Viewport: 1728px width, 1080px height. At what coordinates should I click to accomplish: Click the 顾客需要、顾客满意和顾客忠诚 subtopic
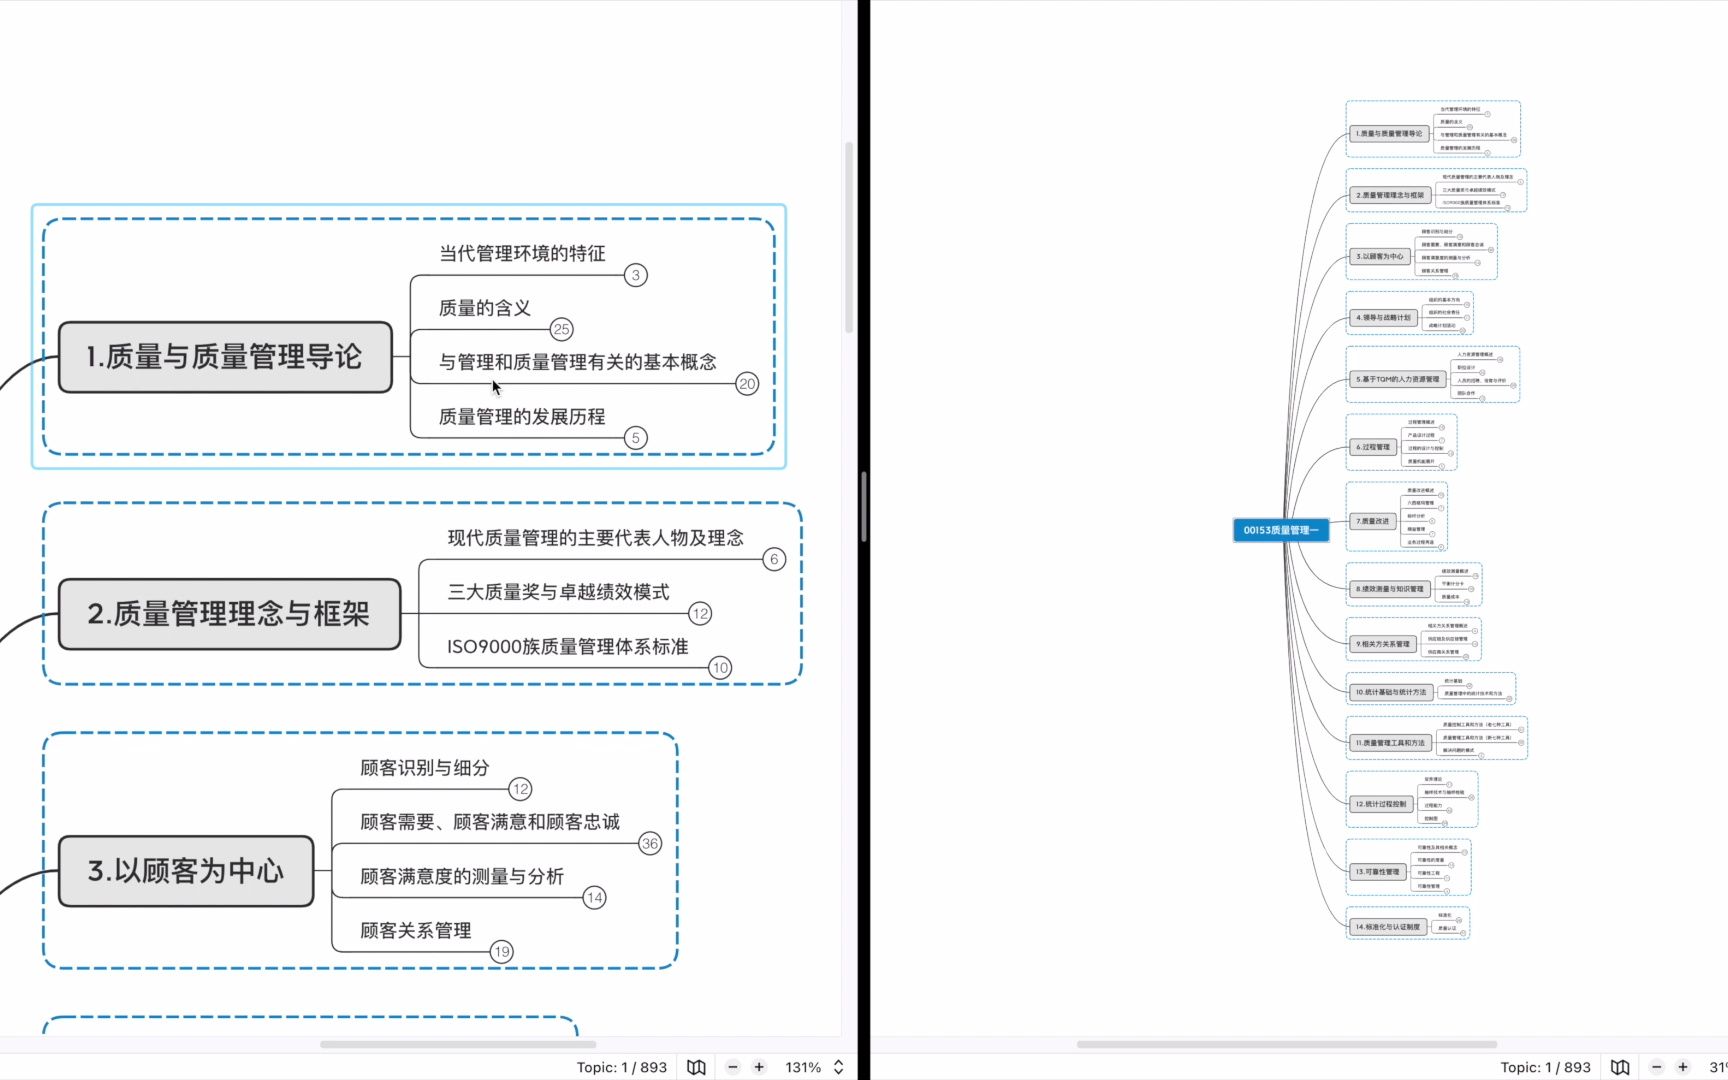tap(490, 822)
